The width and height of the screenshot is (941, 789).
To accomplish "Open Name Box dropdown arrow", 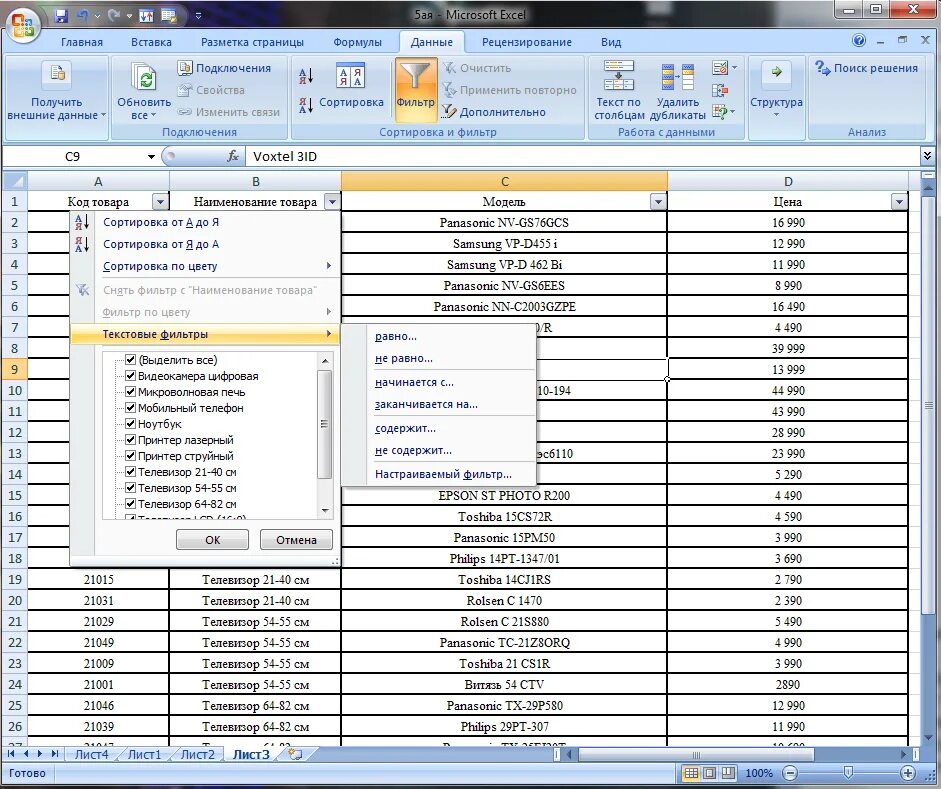I will [151, 157].
